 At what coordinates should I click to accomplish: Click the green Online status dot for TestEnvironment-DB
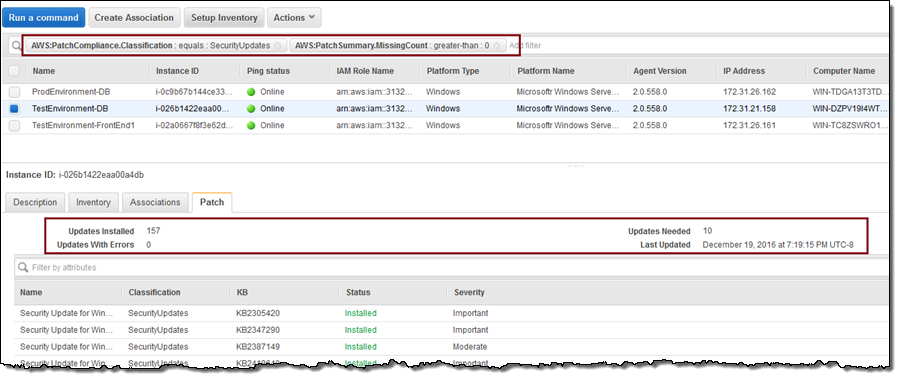click(251, 109)
